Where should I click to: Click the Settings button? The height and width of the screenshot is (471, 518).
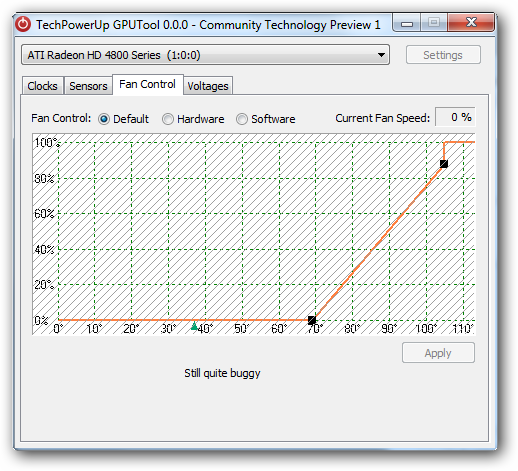443,55
